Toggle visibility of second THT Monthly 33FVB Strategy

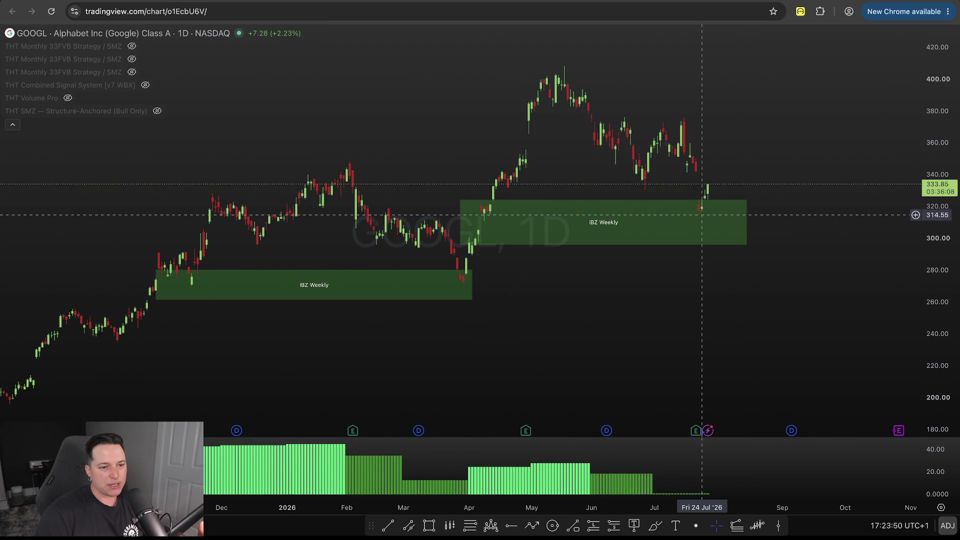pyautogui.click(x=132, y=59)
